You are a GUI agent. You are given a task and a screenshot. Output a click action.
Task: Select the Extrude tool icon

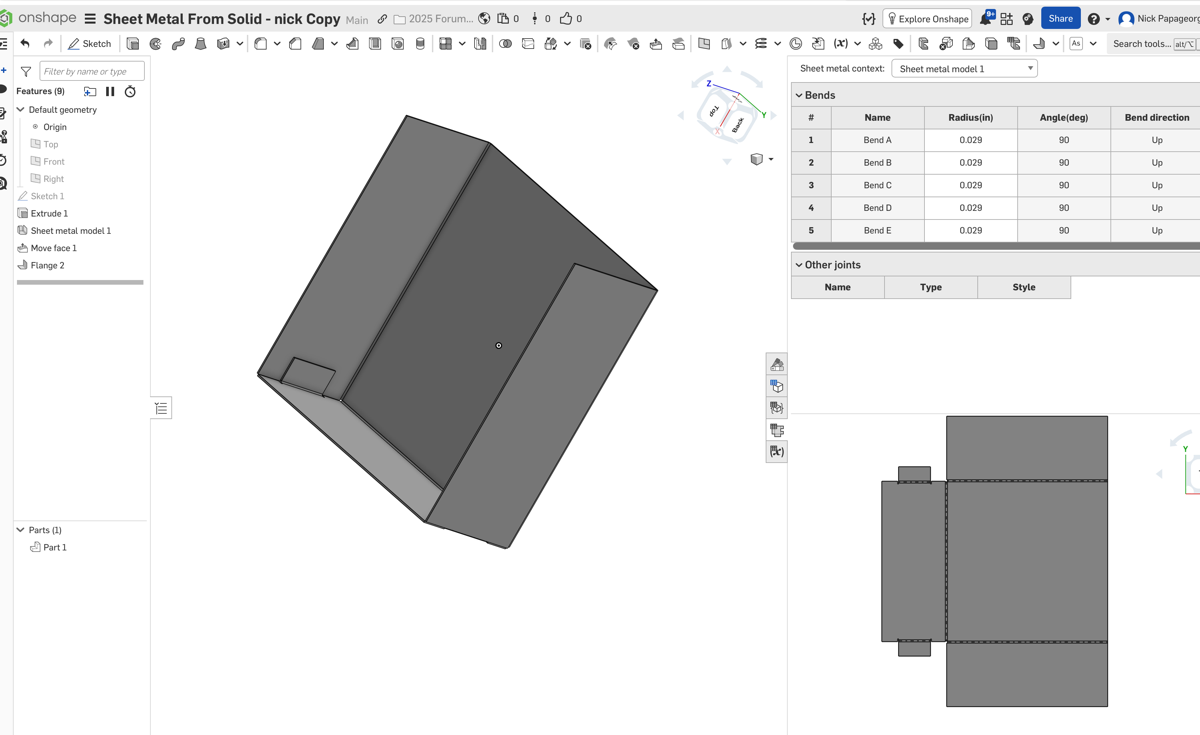[x=133, y=44]
